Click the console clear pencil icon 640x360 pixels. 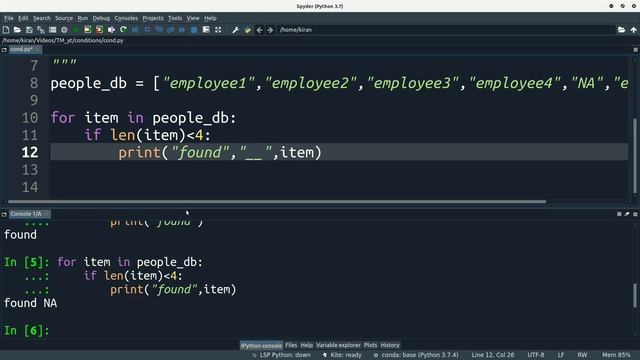627,214
